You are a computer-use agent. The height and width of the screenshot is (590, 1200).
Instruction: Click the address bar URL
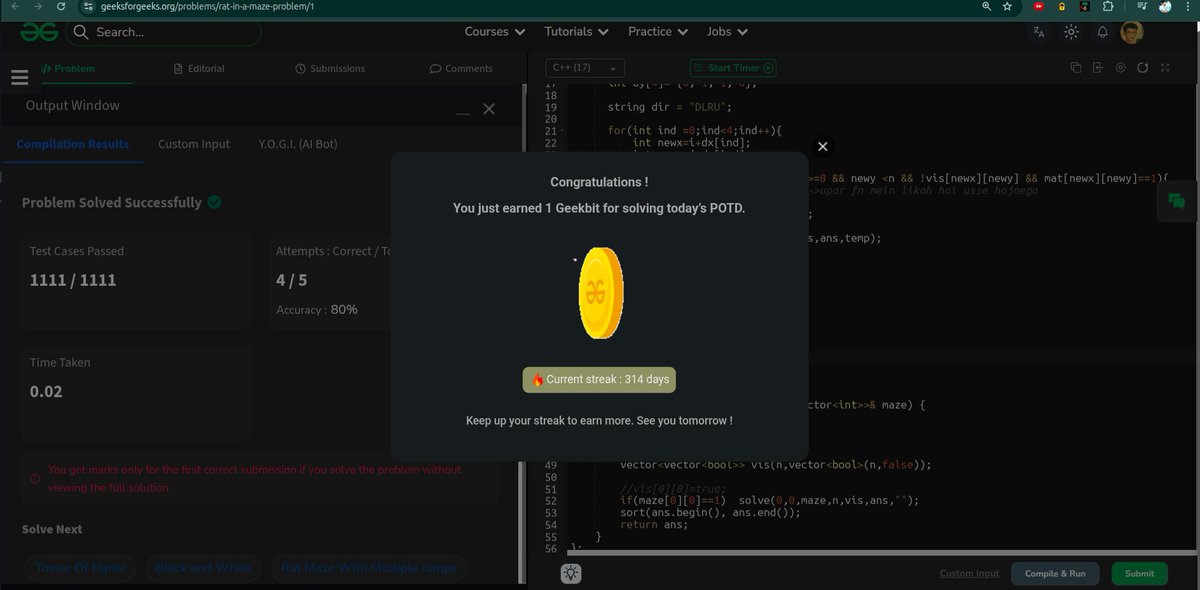[x=207, y=7]
